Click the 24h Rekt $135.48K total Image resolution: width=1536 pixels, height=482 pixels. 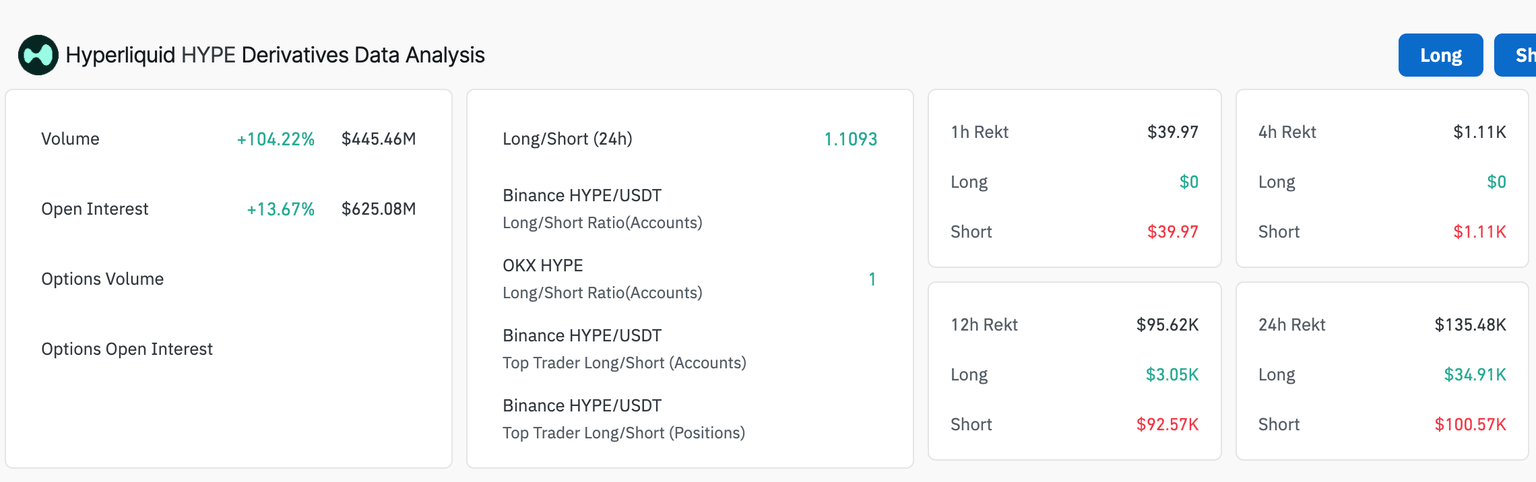click(x=1470, y=325)
